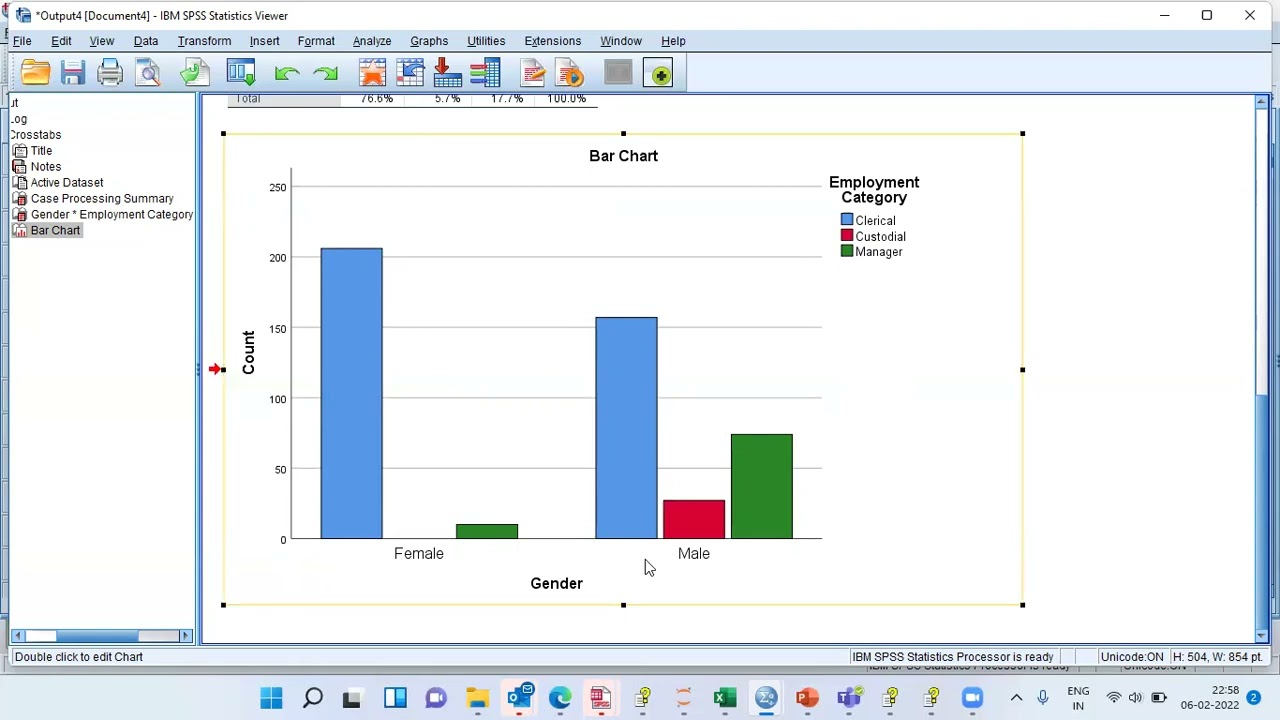This screenshot has width=1280, height=720.
Task: Open Zoom from the taskbar
Action: pyautogui.click(x=972, y=698)
